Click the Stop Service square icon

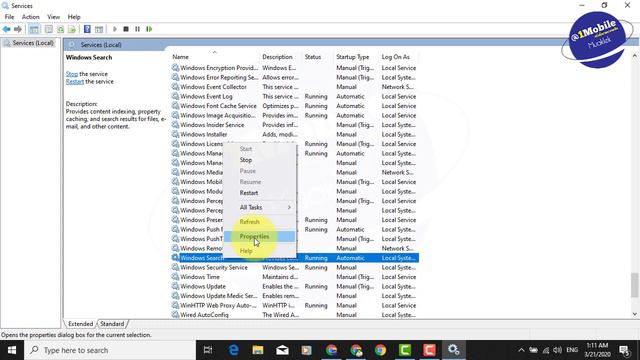(126, 29)
